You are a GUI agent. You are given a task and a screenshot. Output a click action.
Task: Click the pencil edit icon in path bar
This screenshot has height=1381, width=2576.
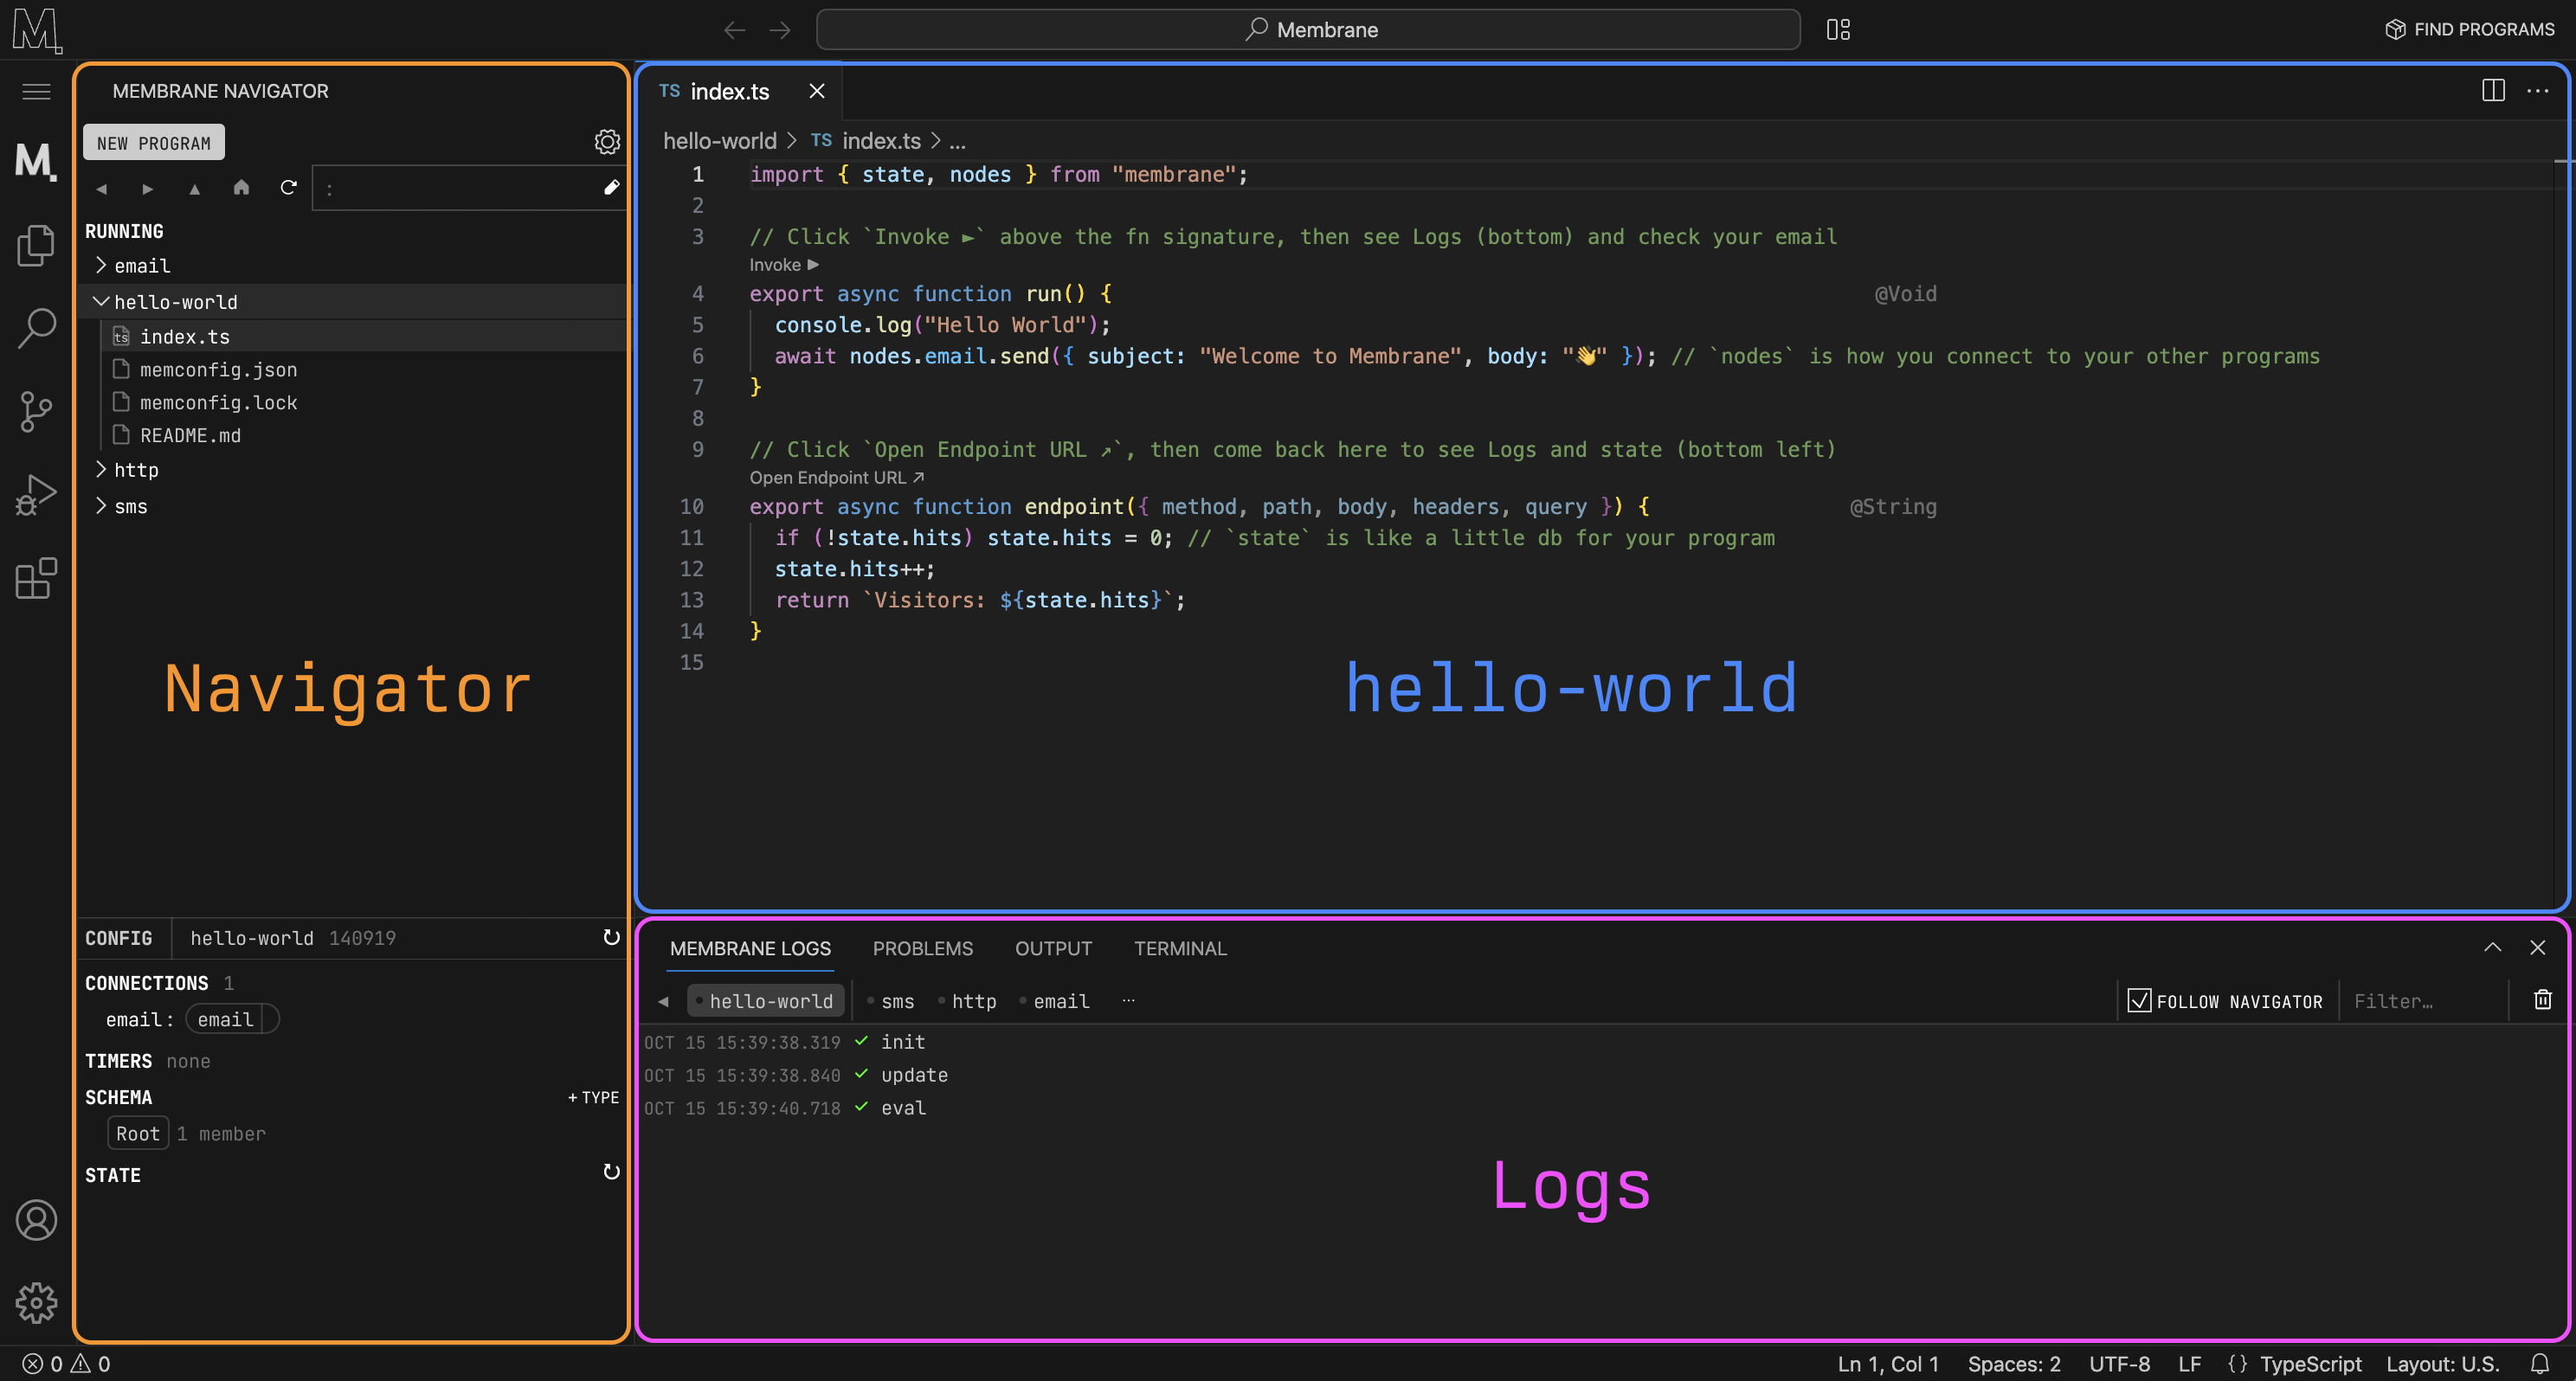coord(611,188)
